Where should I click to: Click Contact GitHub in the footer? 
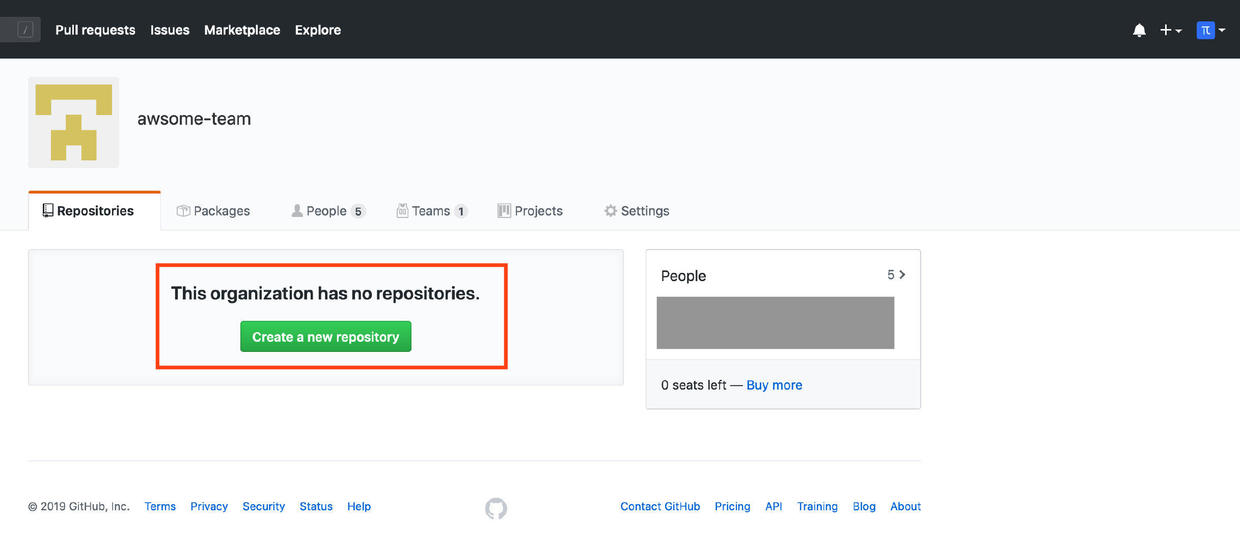click(660, 507)
